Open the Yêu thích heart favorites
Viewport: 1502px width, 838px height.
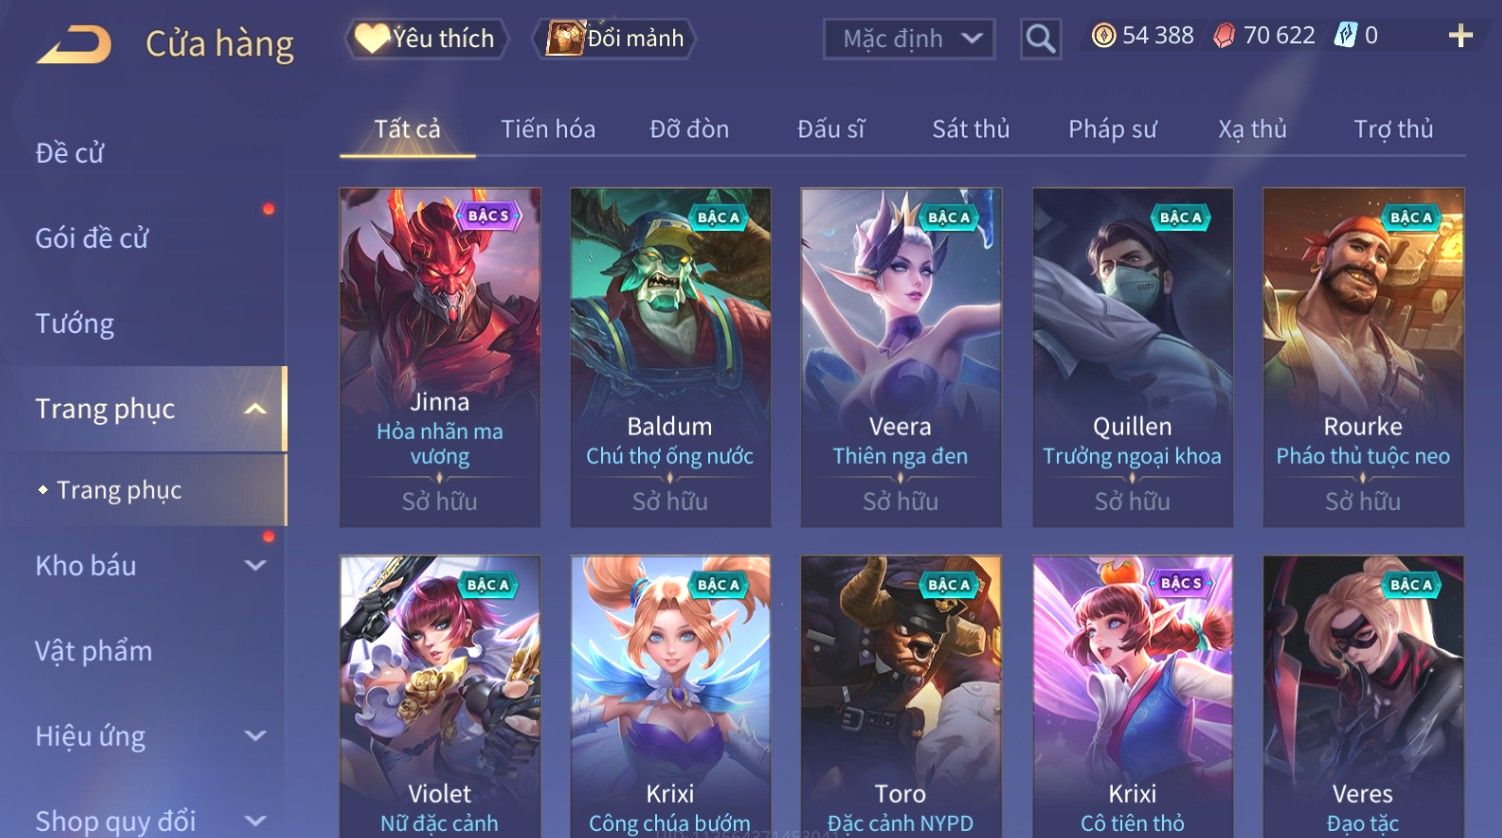(x=426, y=39)
